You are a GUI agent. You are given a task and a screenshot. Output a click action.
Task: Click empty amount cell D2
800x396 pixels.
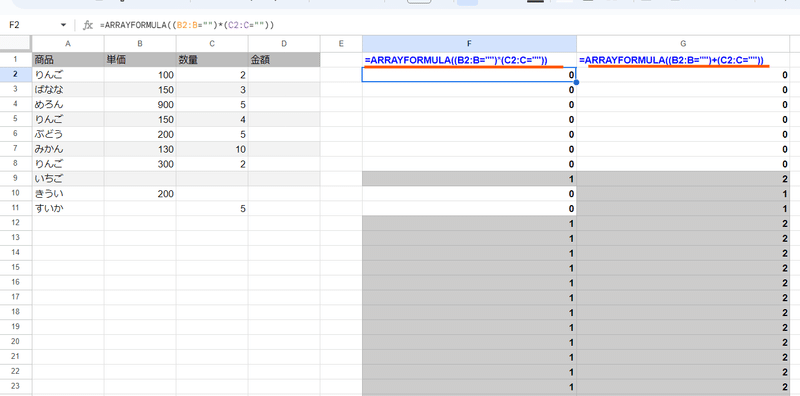click(x=284, y=75)
